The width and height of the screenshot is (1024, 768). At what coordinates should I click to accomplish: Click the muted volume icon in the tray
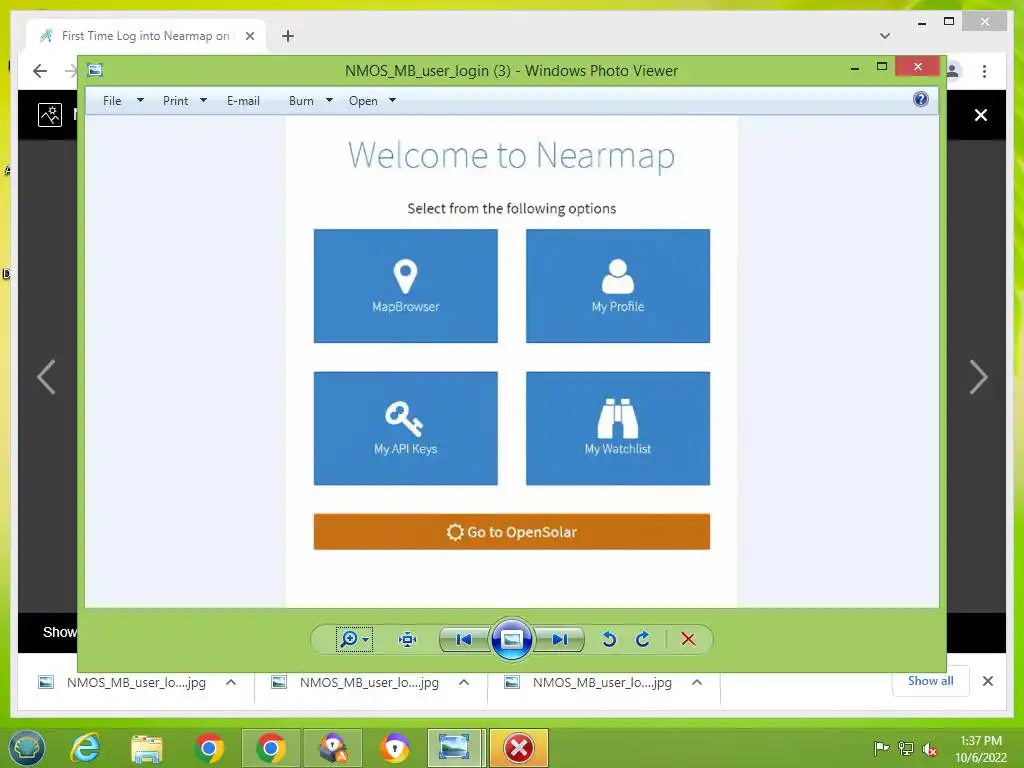tap(930, 748)
